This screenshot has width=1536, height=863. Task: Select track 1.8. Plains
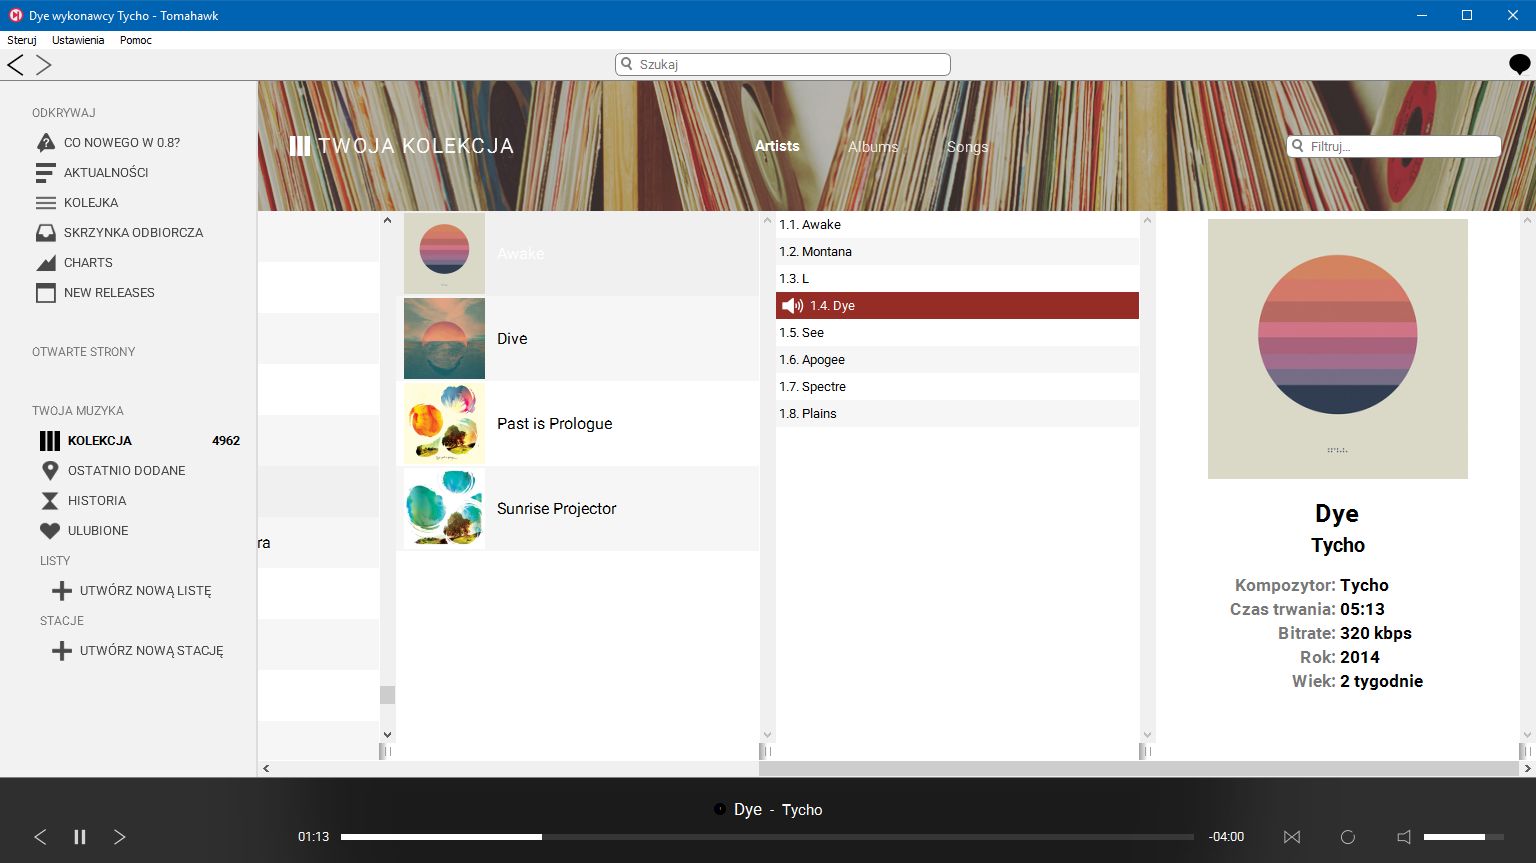(957, 413)
